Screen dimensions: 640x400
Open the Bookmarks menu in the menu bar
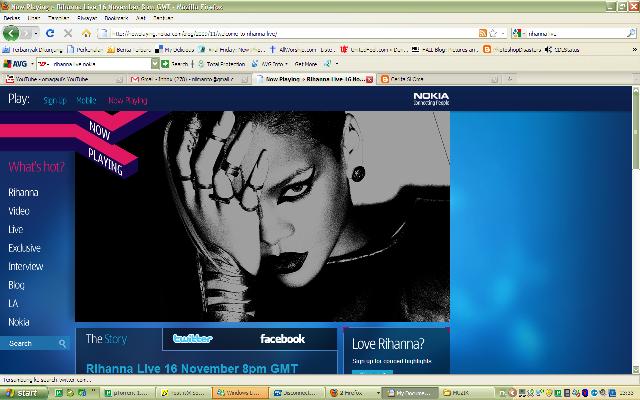(x=116, y=18)
